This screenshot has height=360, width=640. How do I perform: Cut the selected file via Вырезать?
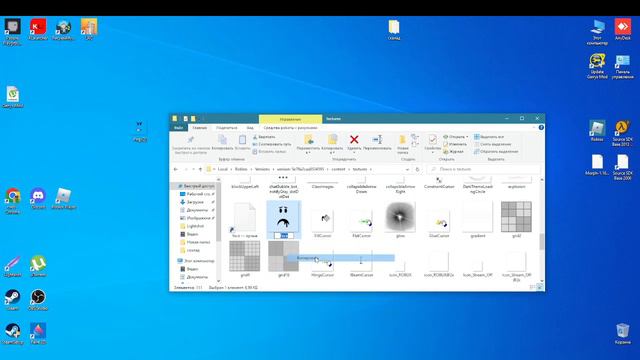(264, 137)
